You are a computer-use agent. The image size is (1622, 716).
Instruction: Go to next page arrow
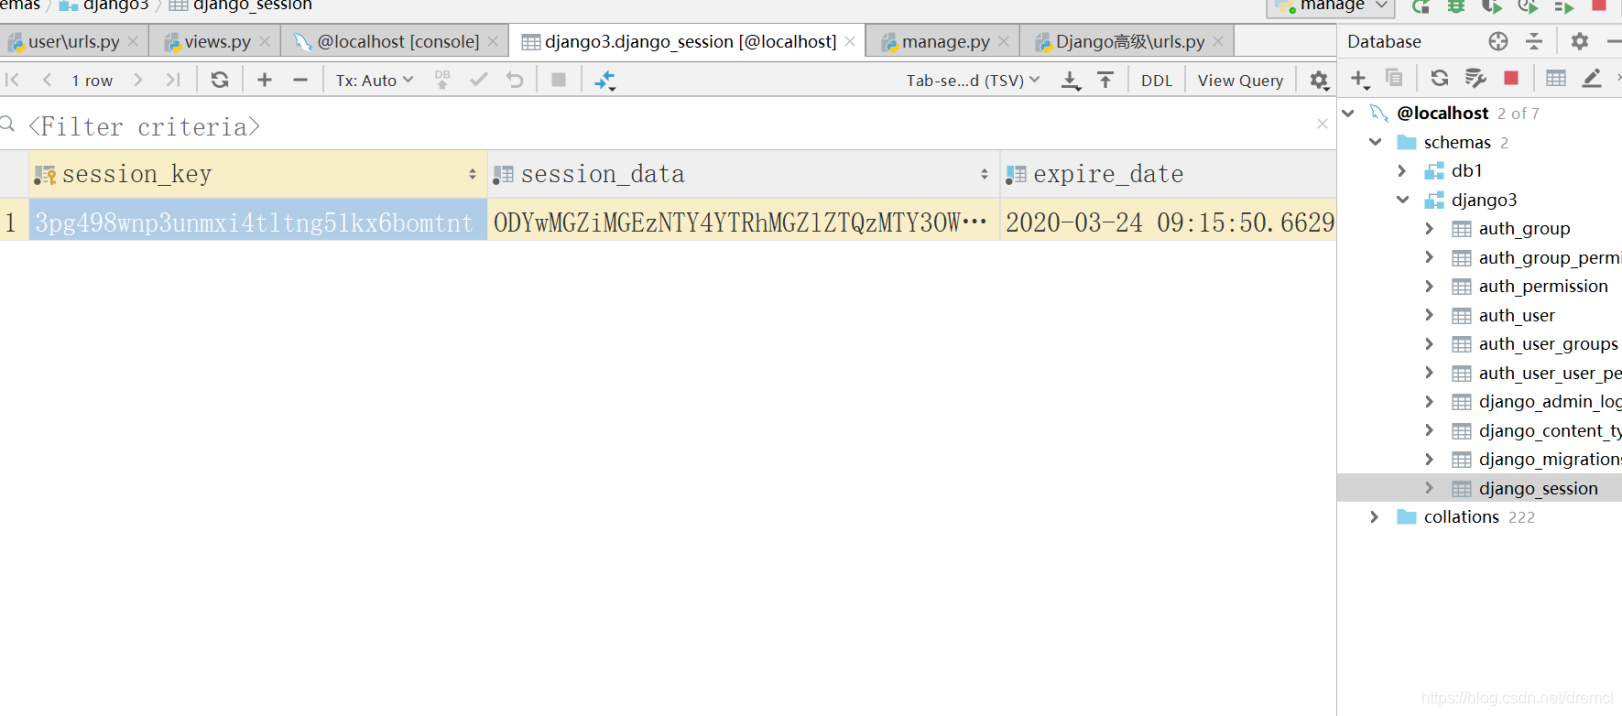(x=138, y=80)
